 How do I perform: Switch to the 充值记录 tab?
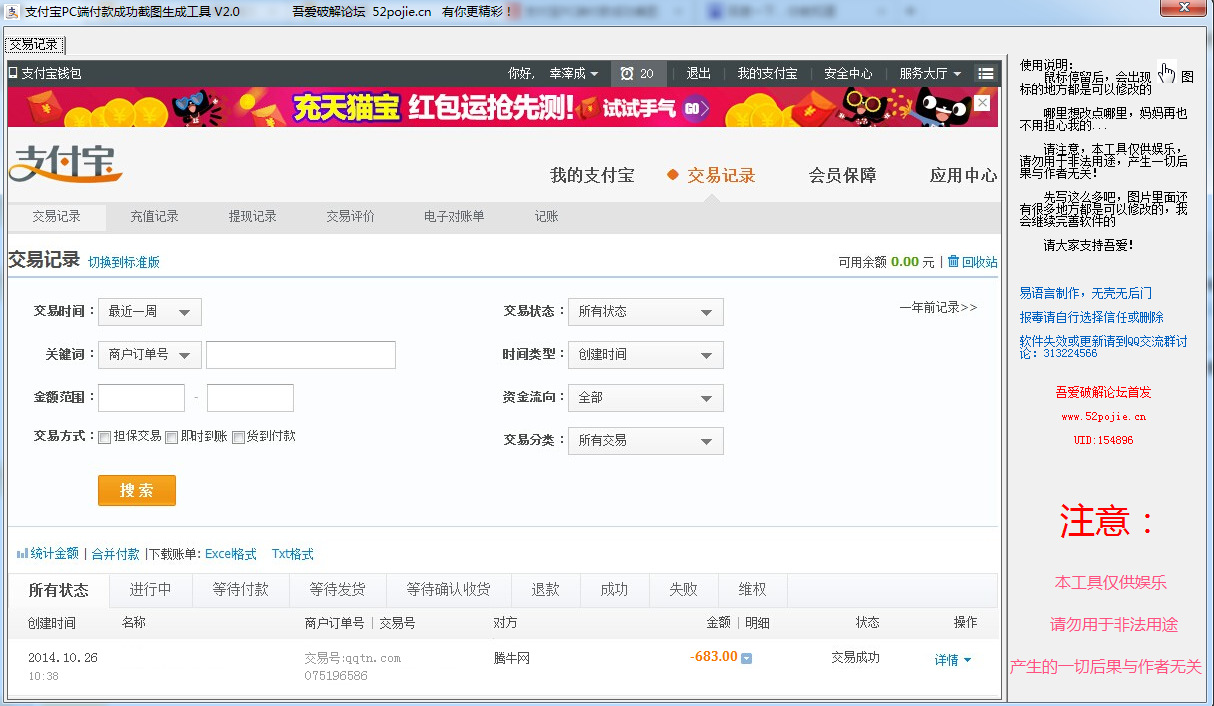155,216
